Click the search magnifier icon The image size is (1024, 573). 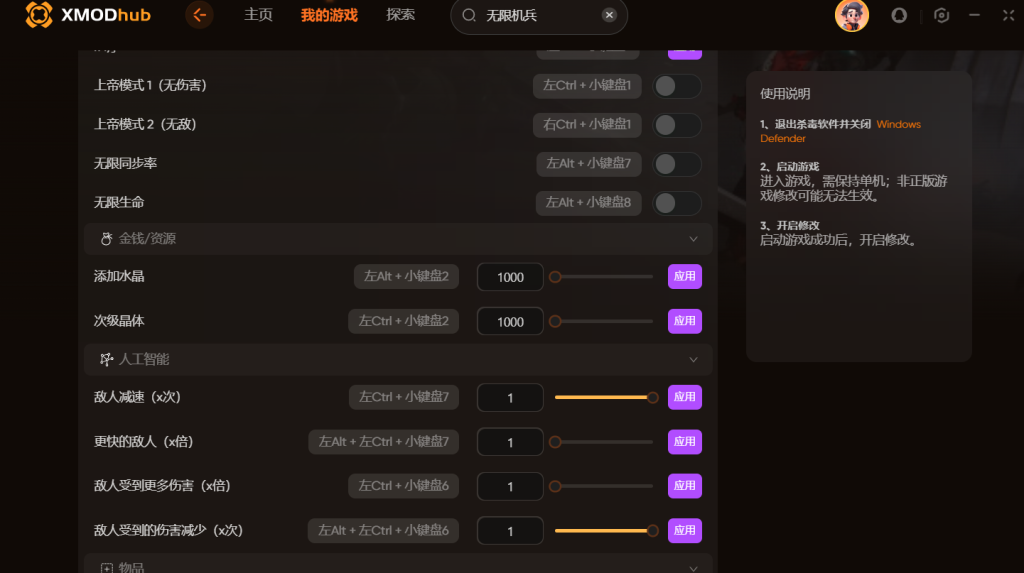(x=469, y=15)
